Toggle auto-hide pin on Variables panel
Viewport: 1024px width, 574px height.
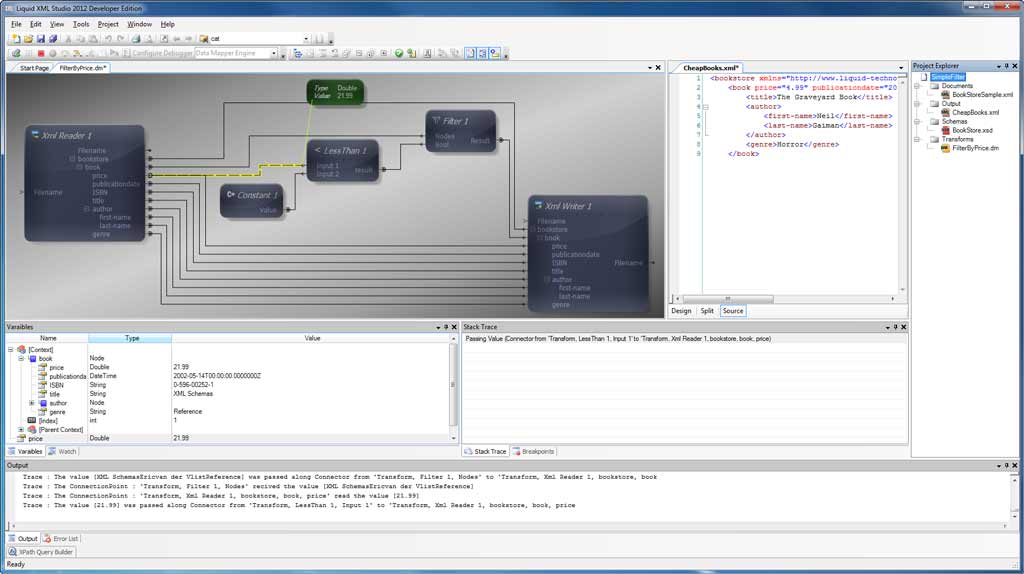[x=446, y=327]
